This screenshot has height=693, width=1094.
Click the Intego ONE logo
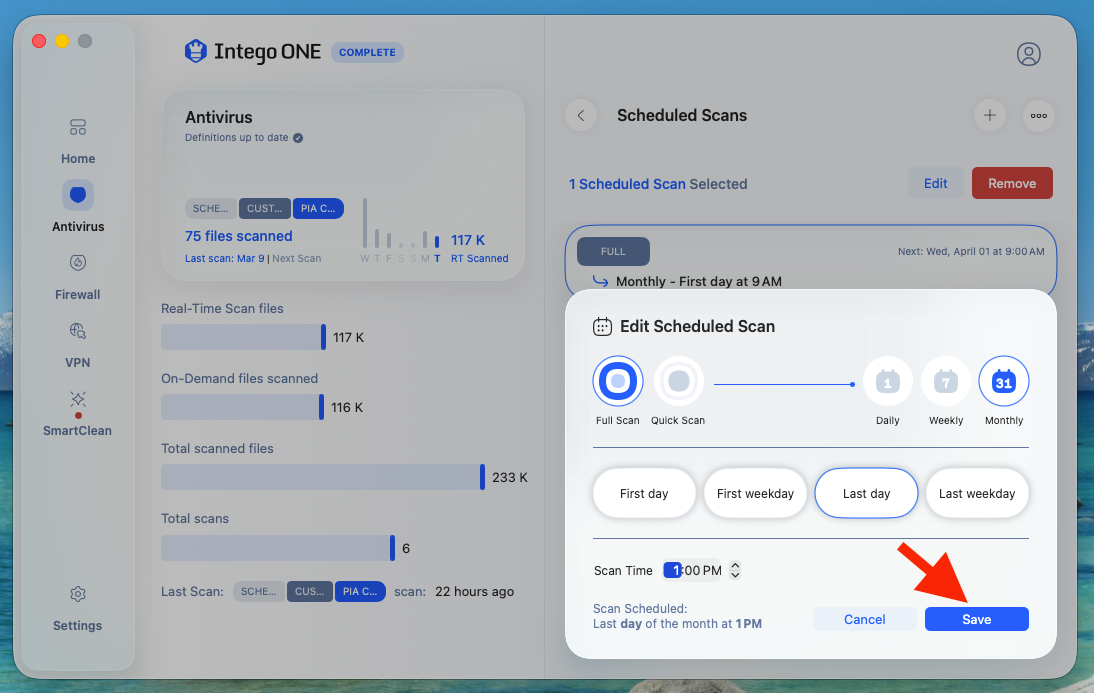[x=253, y=52]
